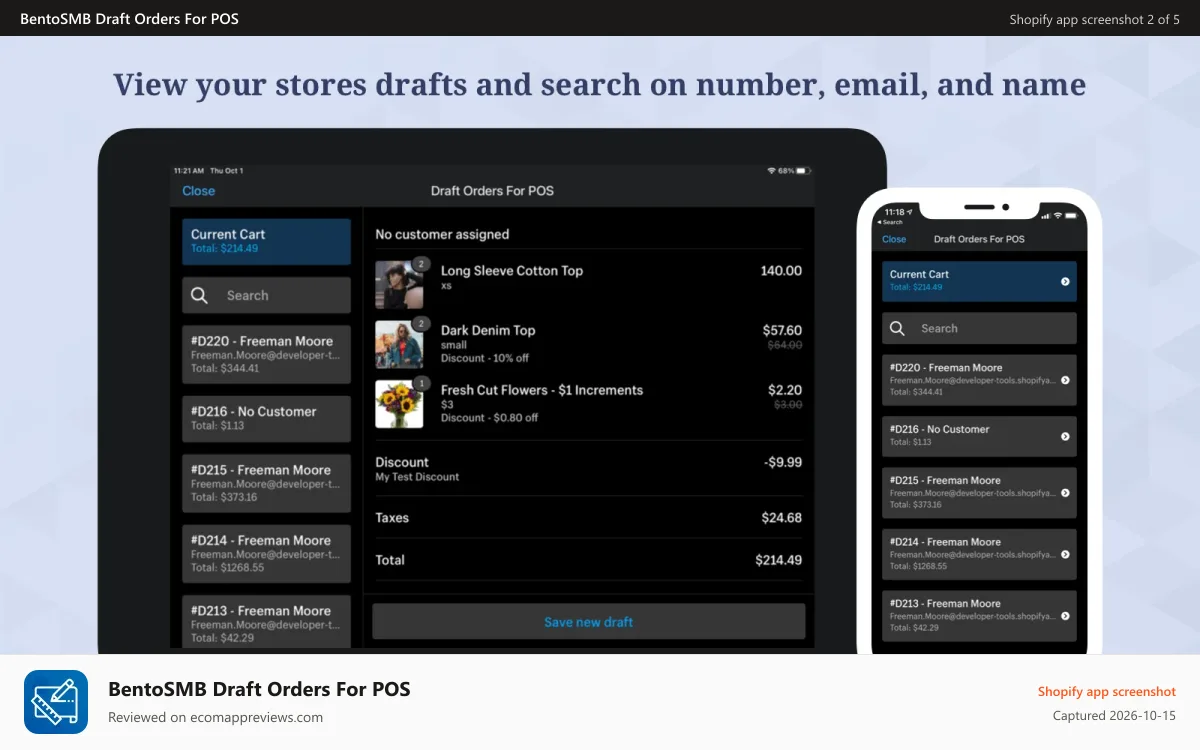1200x750 pixels.
Task: Open the phone Current Cart chevron
Action: 1065,282
